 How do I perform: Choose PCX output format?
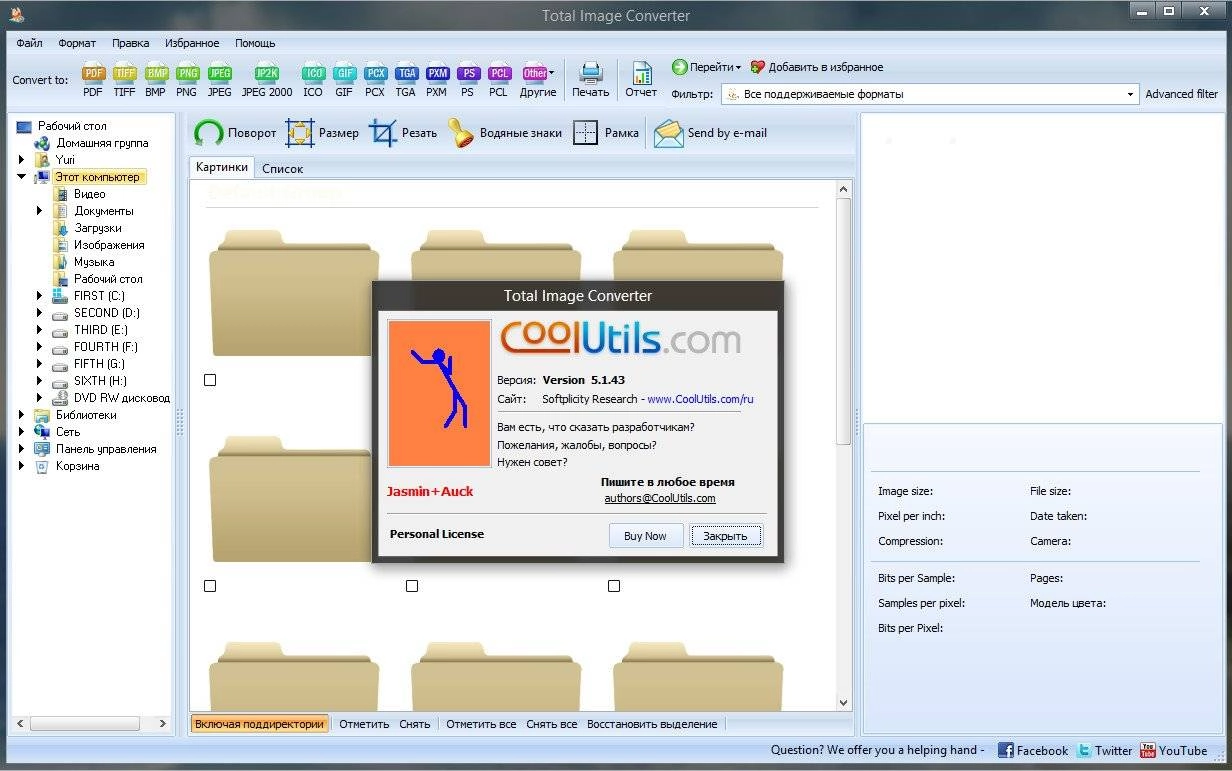click(375, 80)
